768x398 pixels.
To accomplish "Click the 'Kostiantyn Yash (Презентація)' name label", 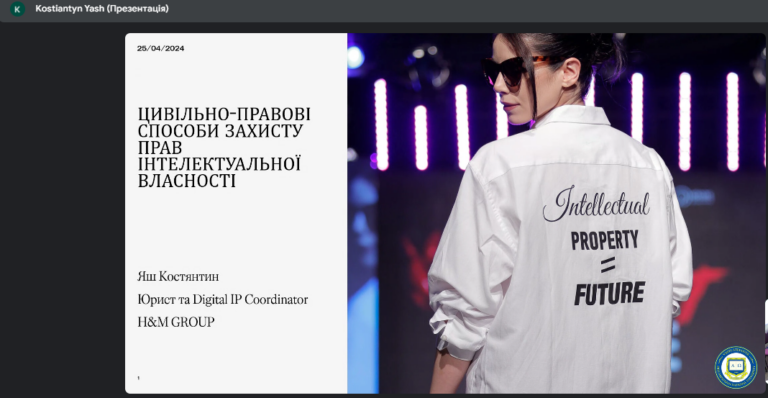I will pos(102,9).
